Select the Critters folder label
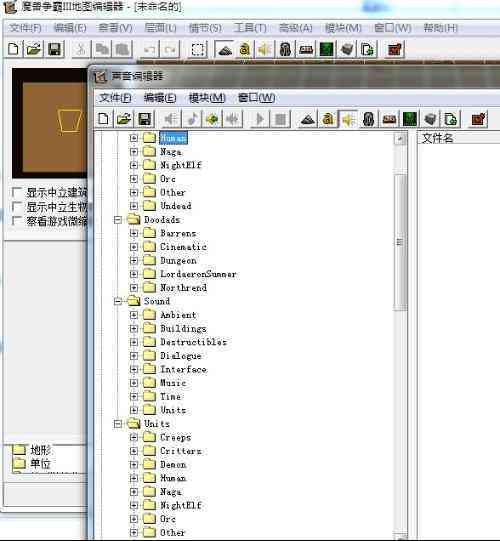Image resolution: width=500 pixels, height=541 pixels. tap(181, 451)
